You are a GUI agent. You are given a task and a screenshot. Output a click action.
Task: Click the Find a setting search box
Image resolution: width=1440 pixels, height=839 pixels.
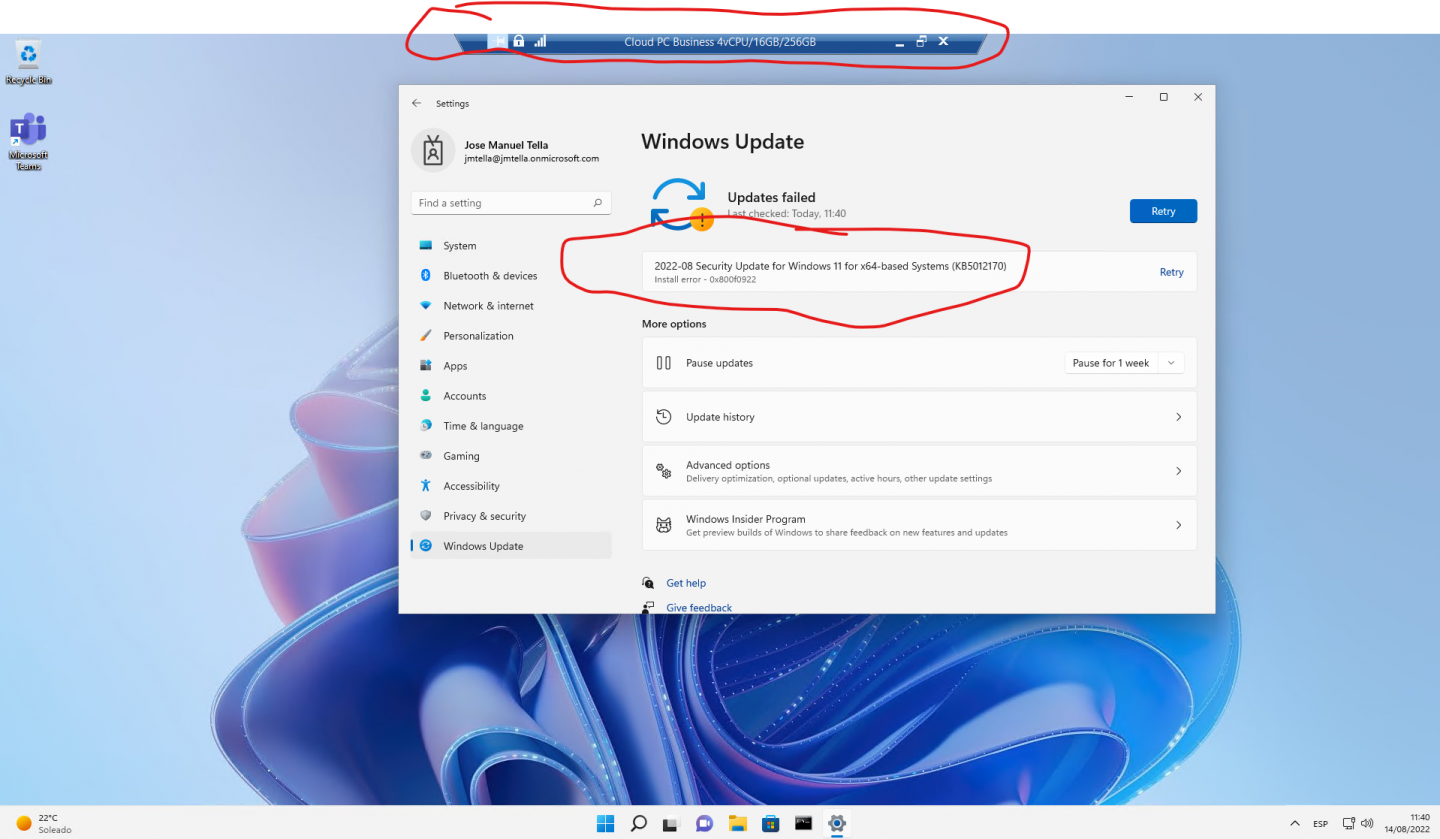(x=511, y=203)
